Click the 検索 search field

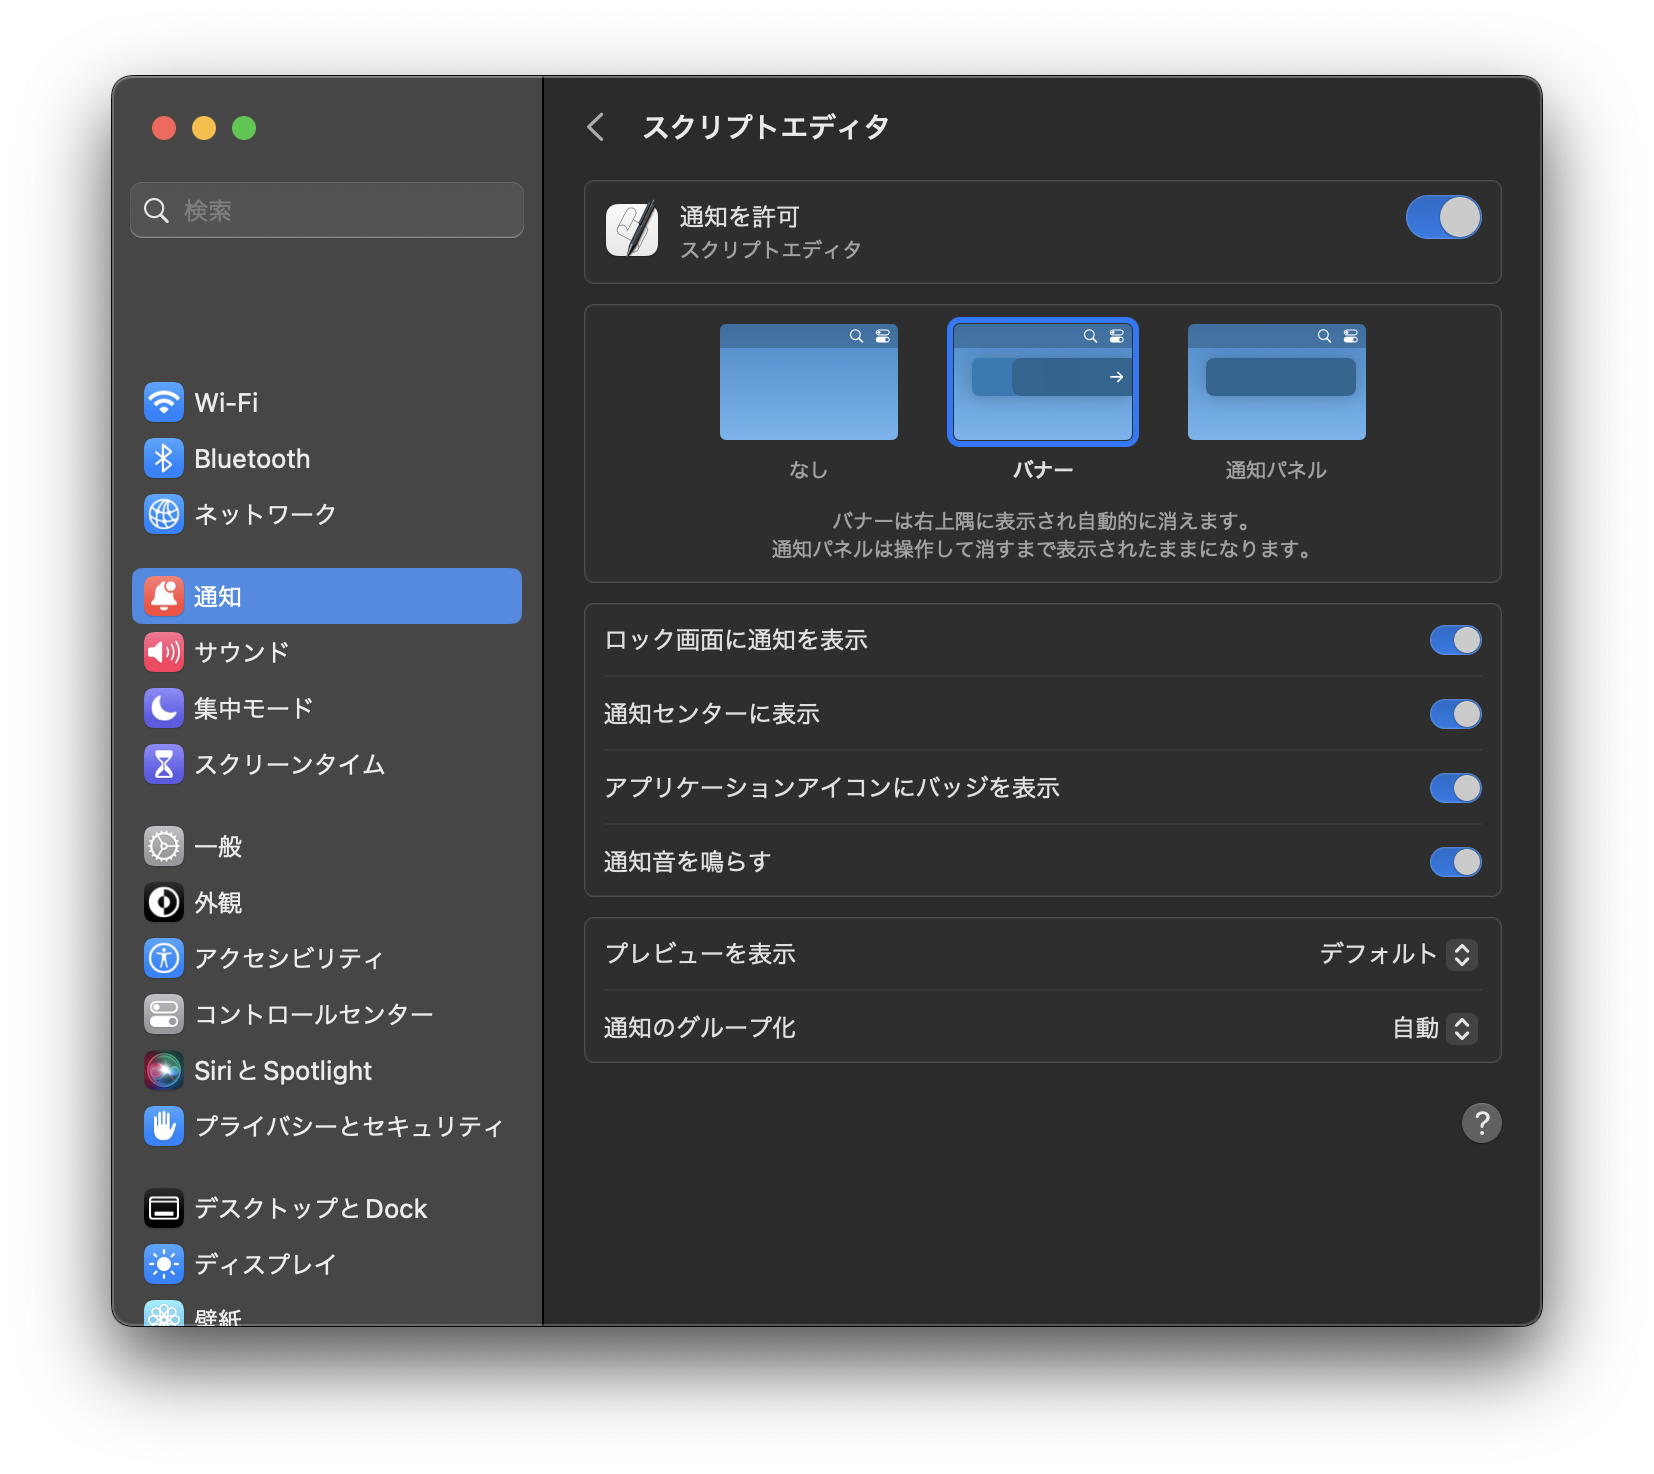click(327, 210)
